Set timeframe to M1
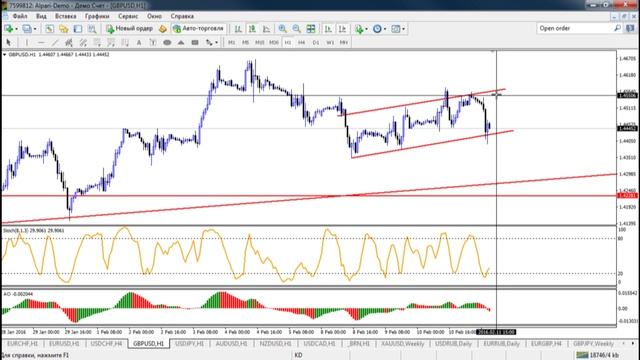This screenshot has height=360, width=640. [x=231, y=42]
